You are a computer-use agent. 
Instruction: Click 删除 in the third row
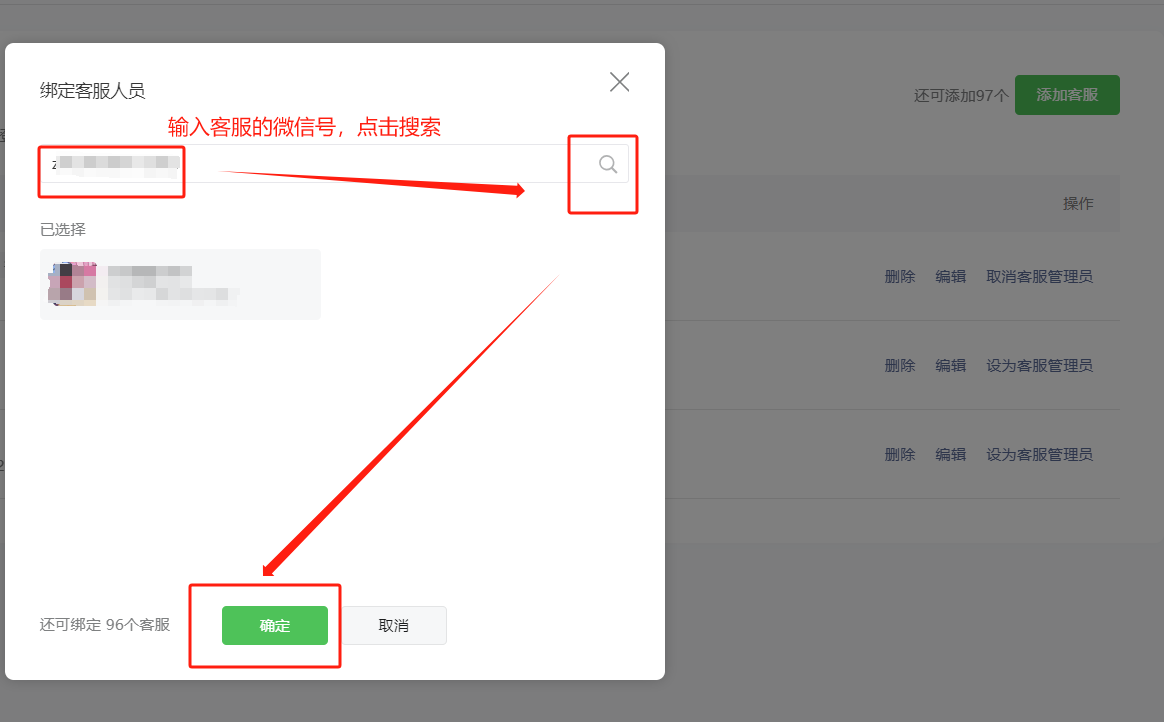point(900,455)
